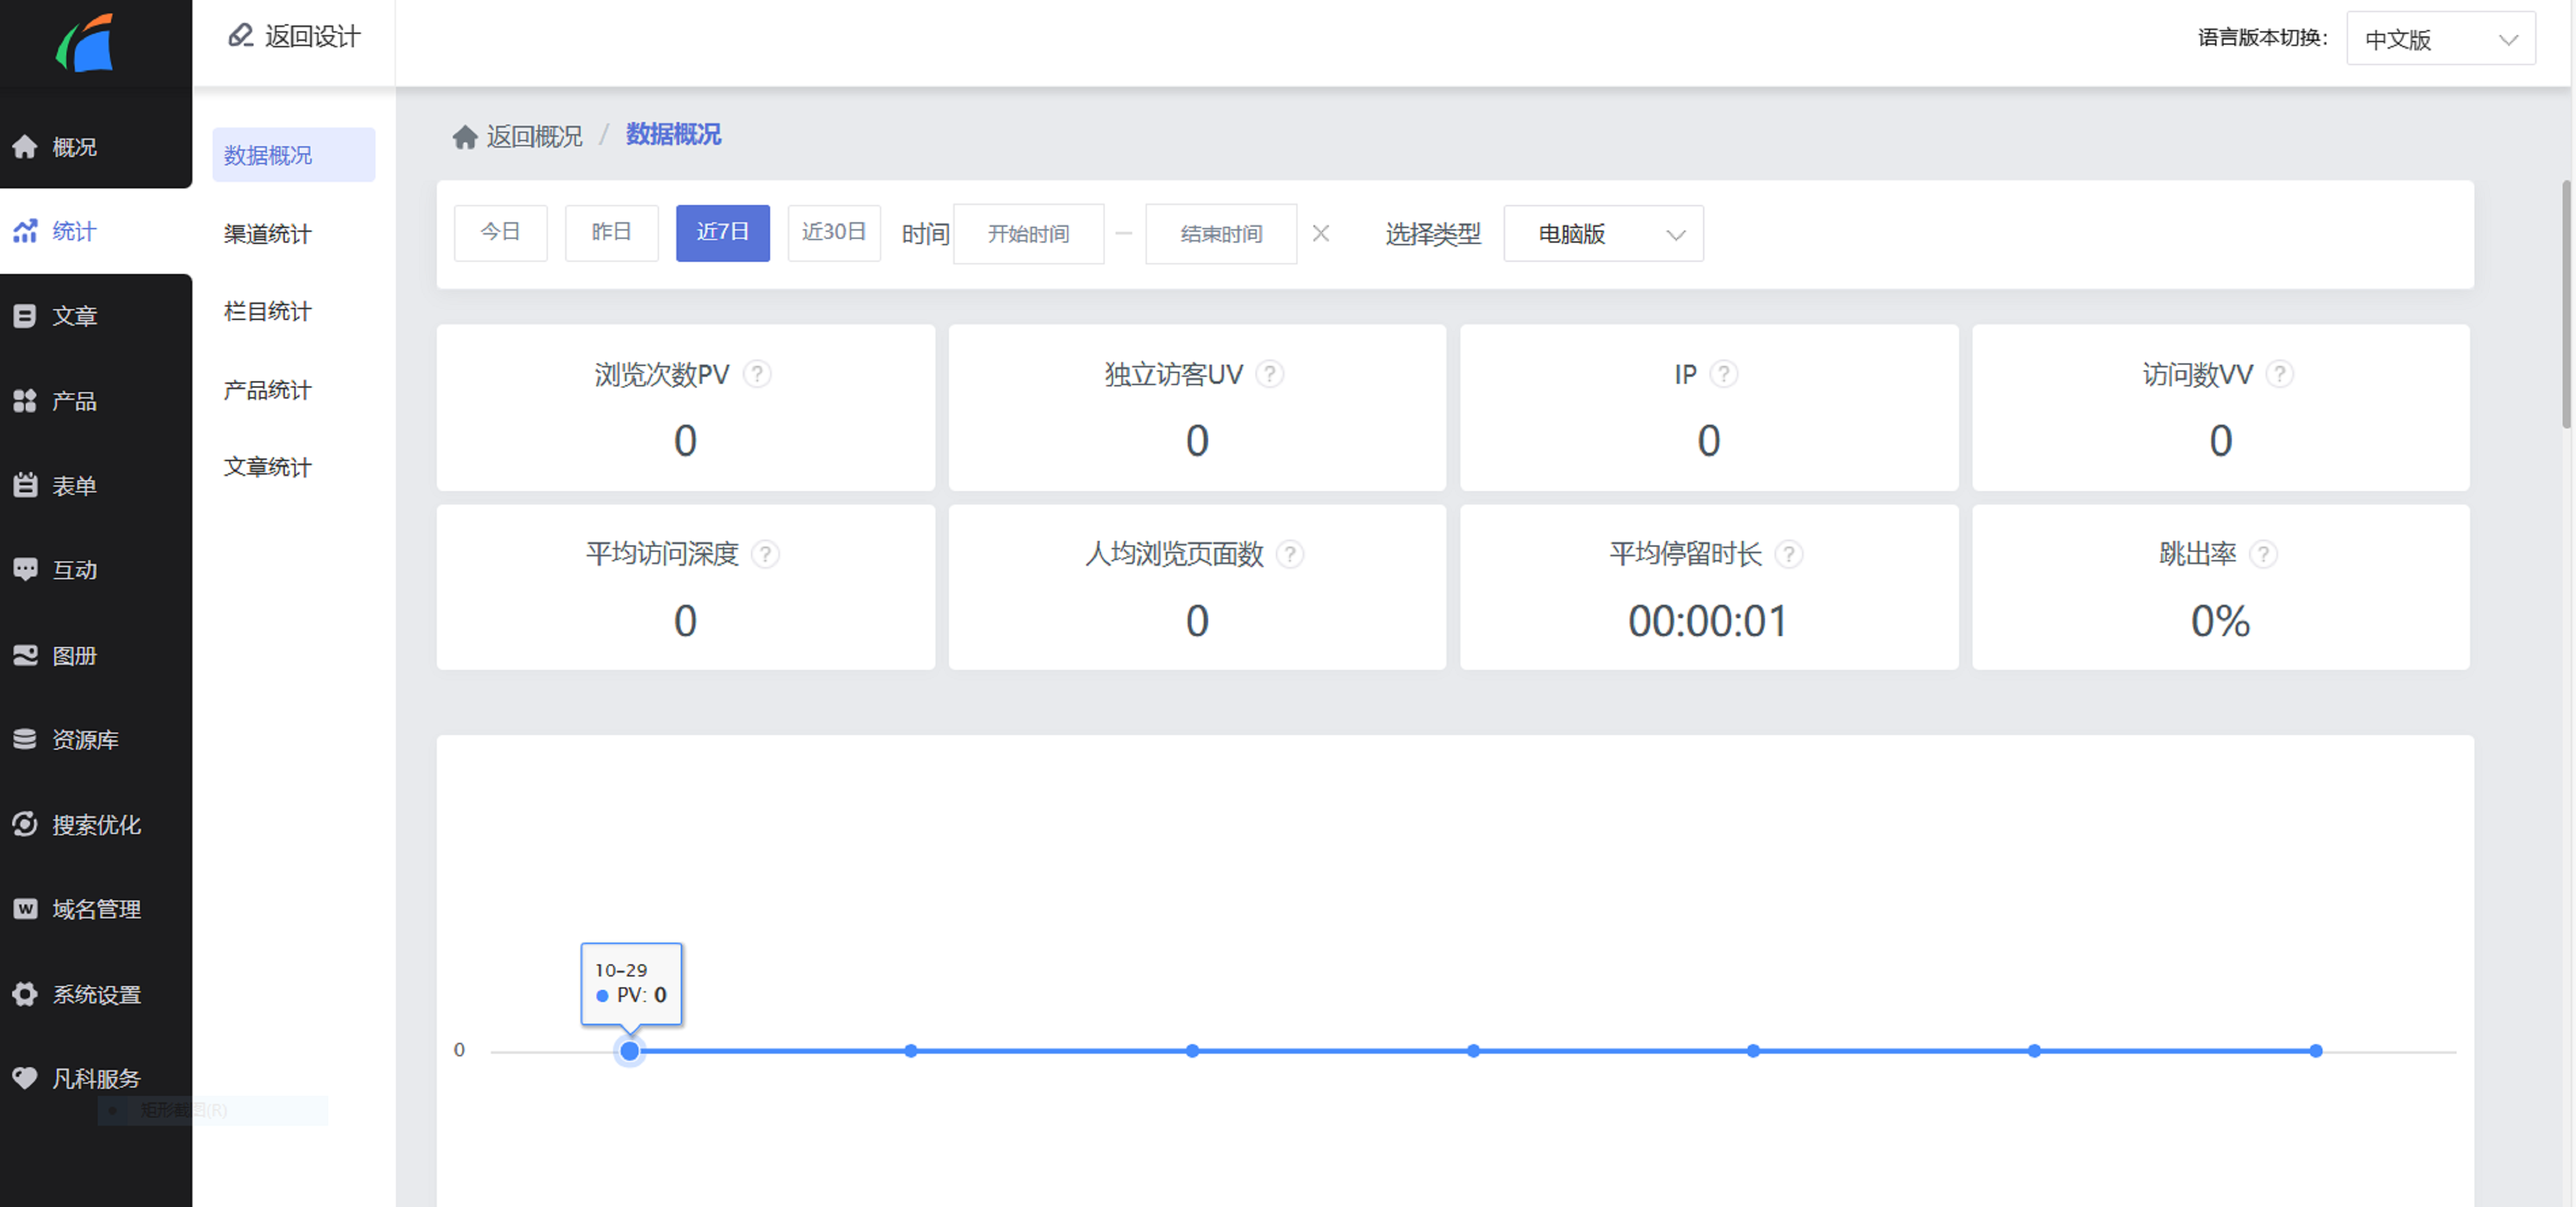This screenshot has height=1207, width=2576.
Task: Open the 文章 section via its icon
Action: tap(25, 316)
